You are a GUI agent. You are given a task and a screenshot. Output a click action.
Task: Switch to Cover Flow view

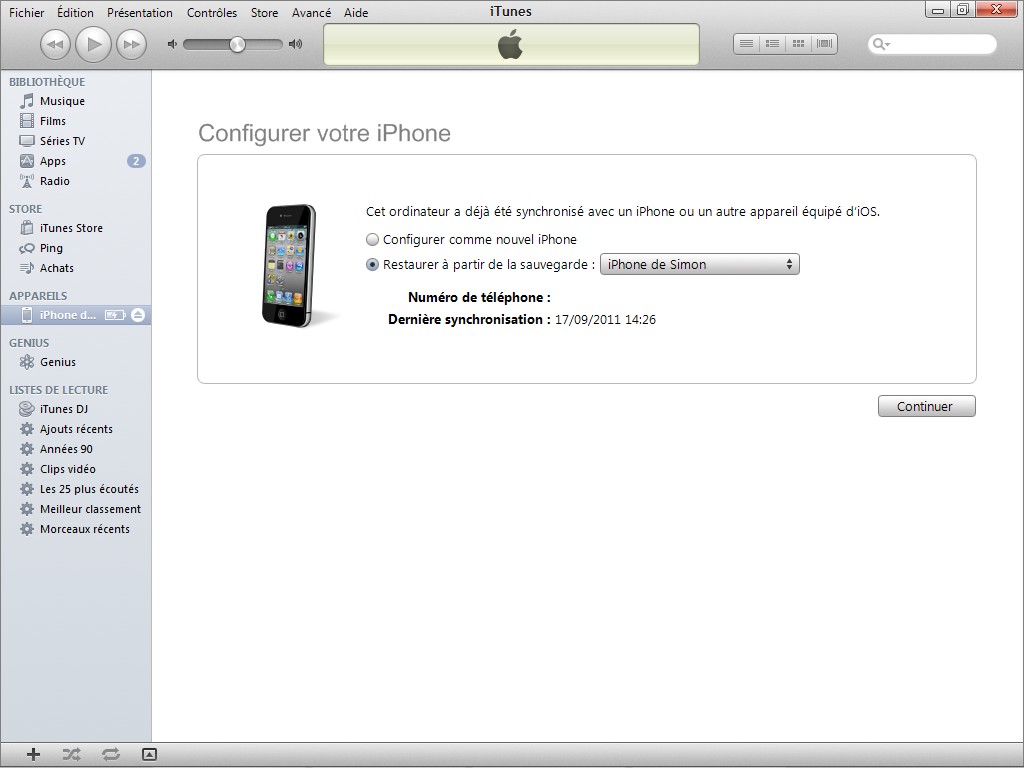[824, 44]
